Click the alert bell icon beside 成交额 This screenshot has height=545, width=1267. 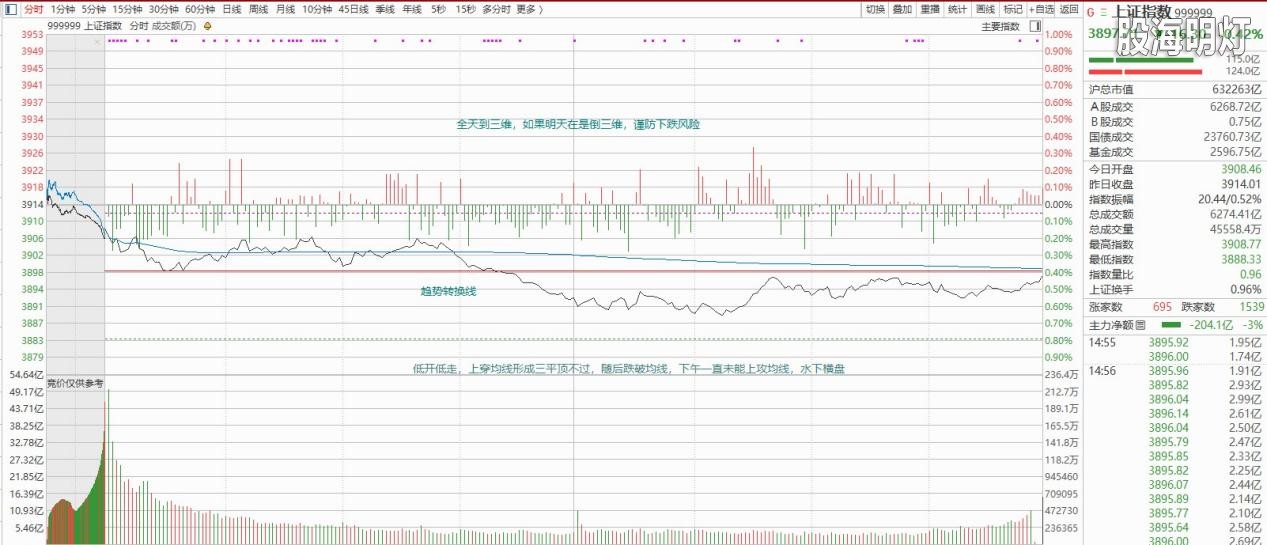click(207, 25)
